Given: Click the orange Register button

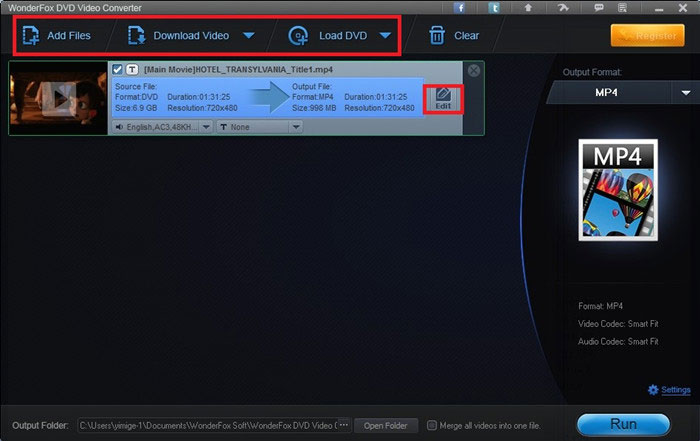Looking at the screenshot, I should coord(647,35).
